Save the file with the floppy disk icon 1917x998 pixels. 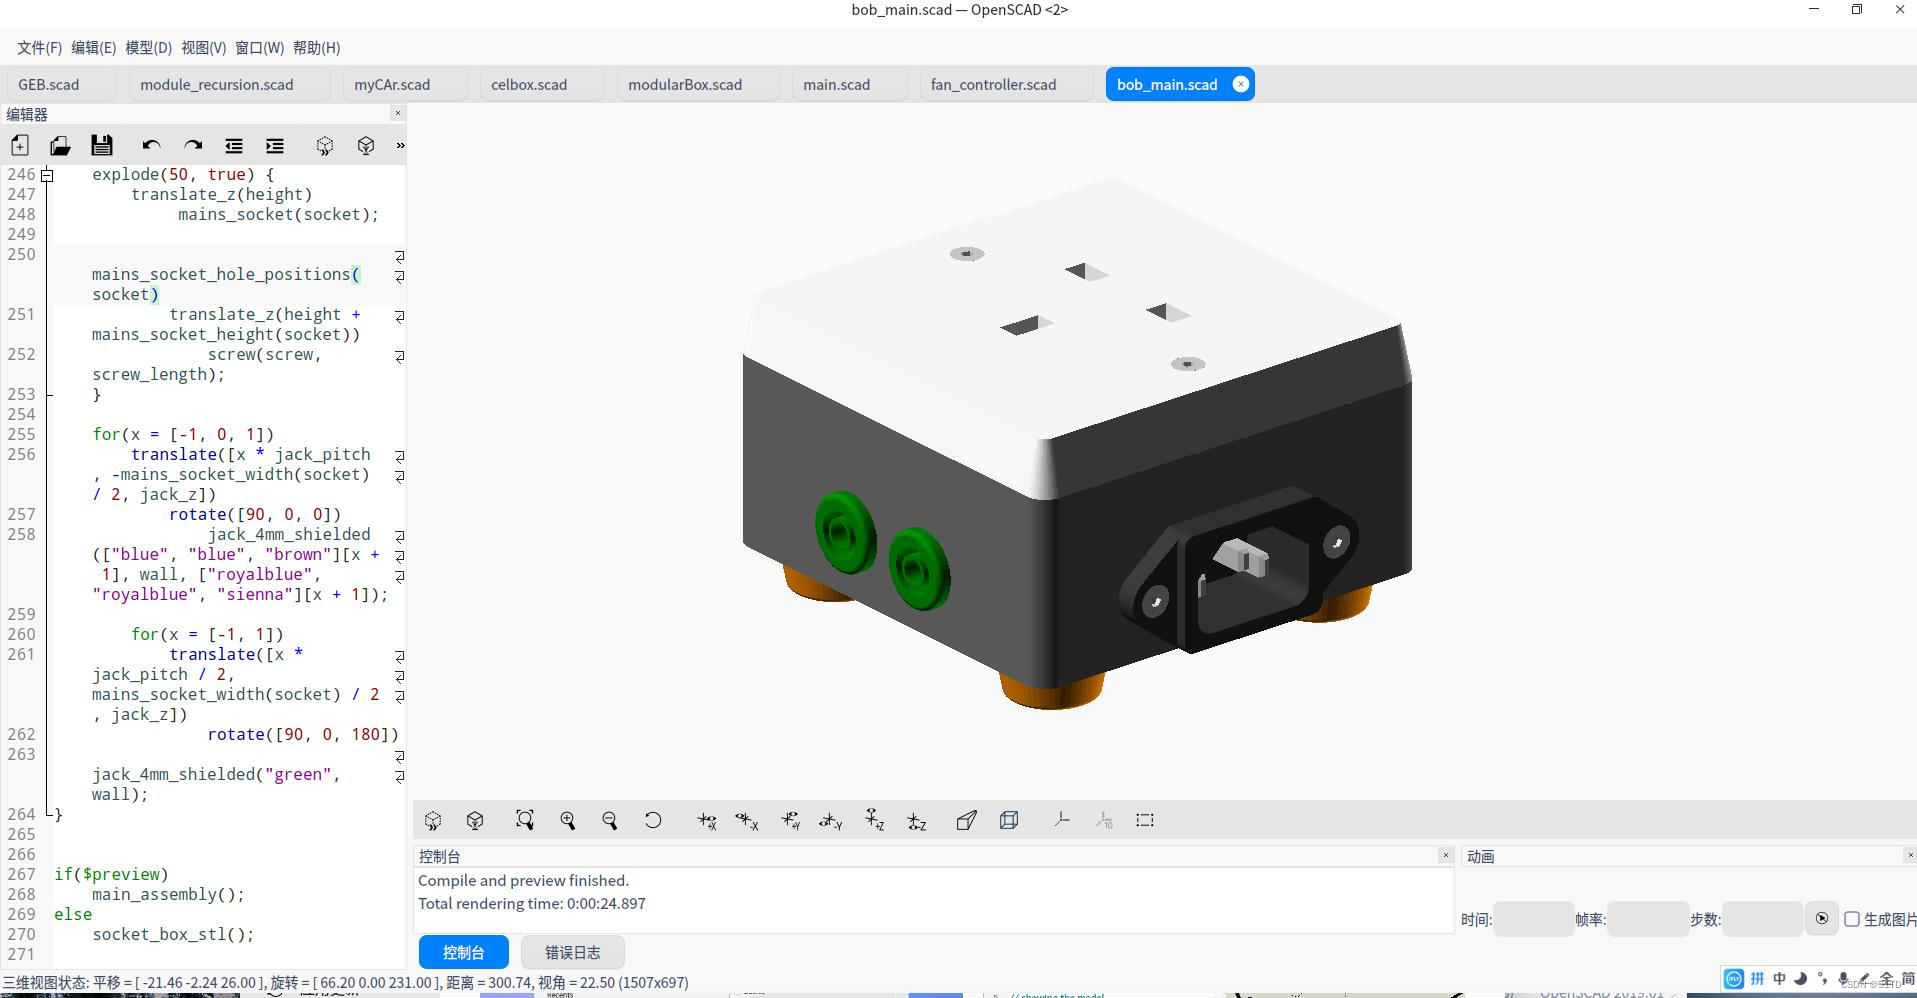click(102, 145)
